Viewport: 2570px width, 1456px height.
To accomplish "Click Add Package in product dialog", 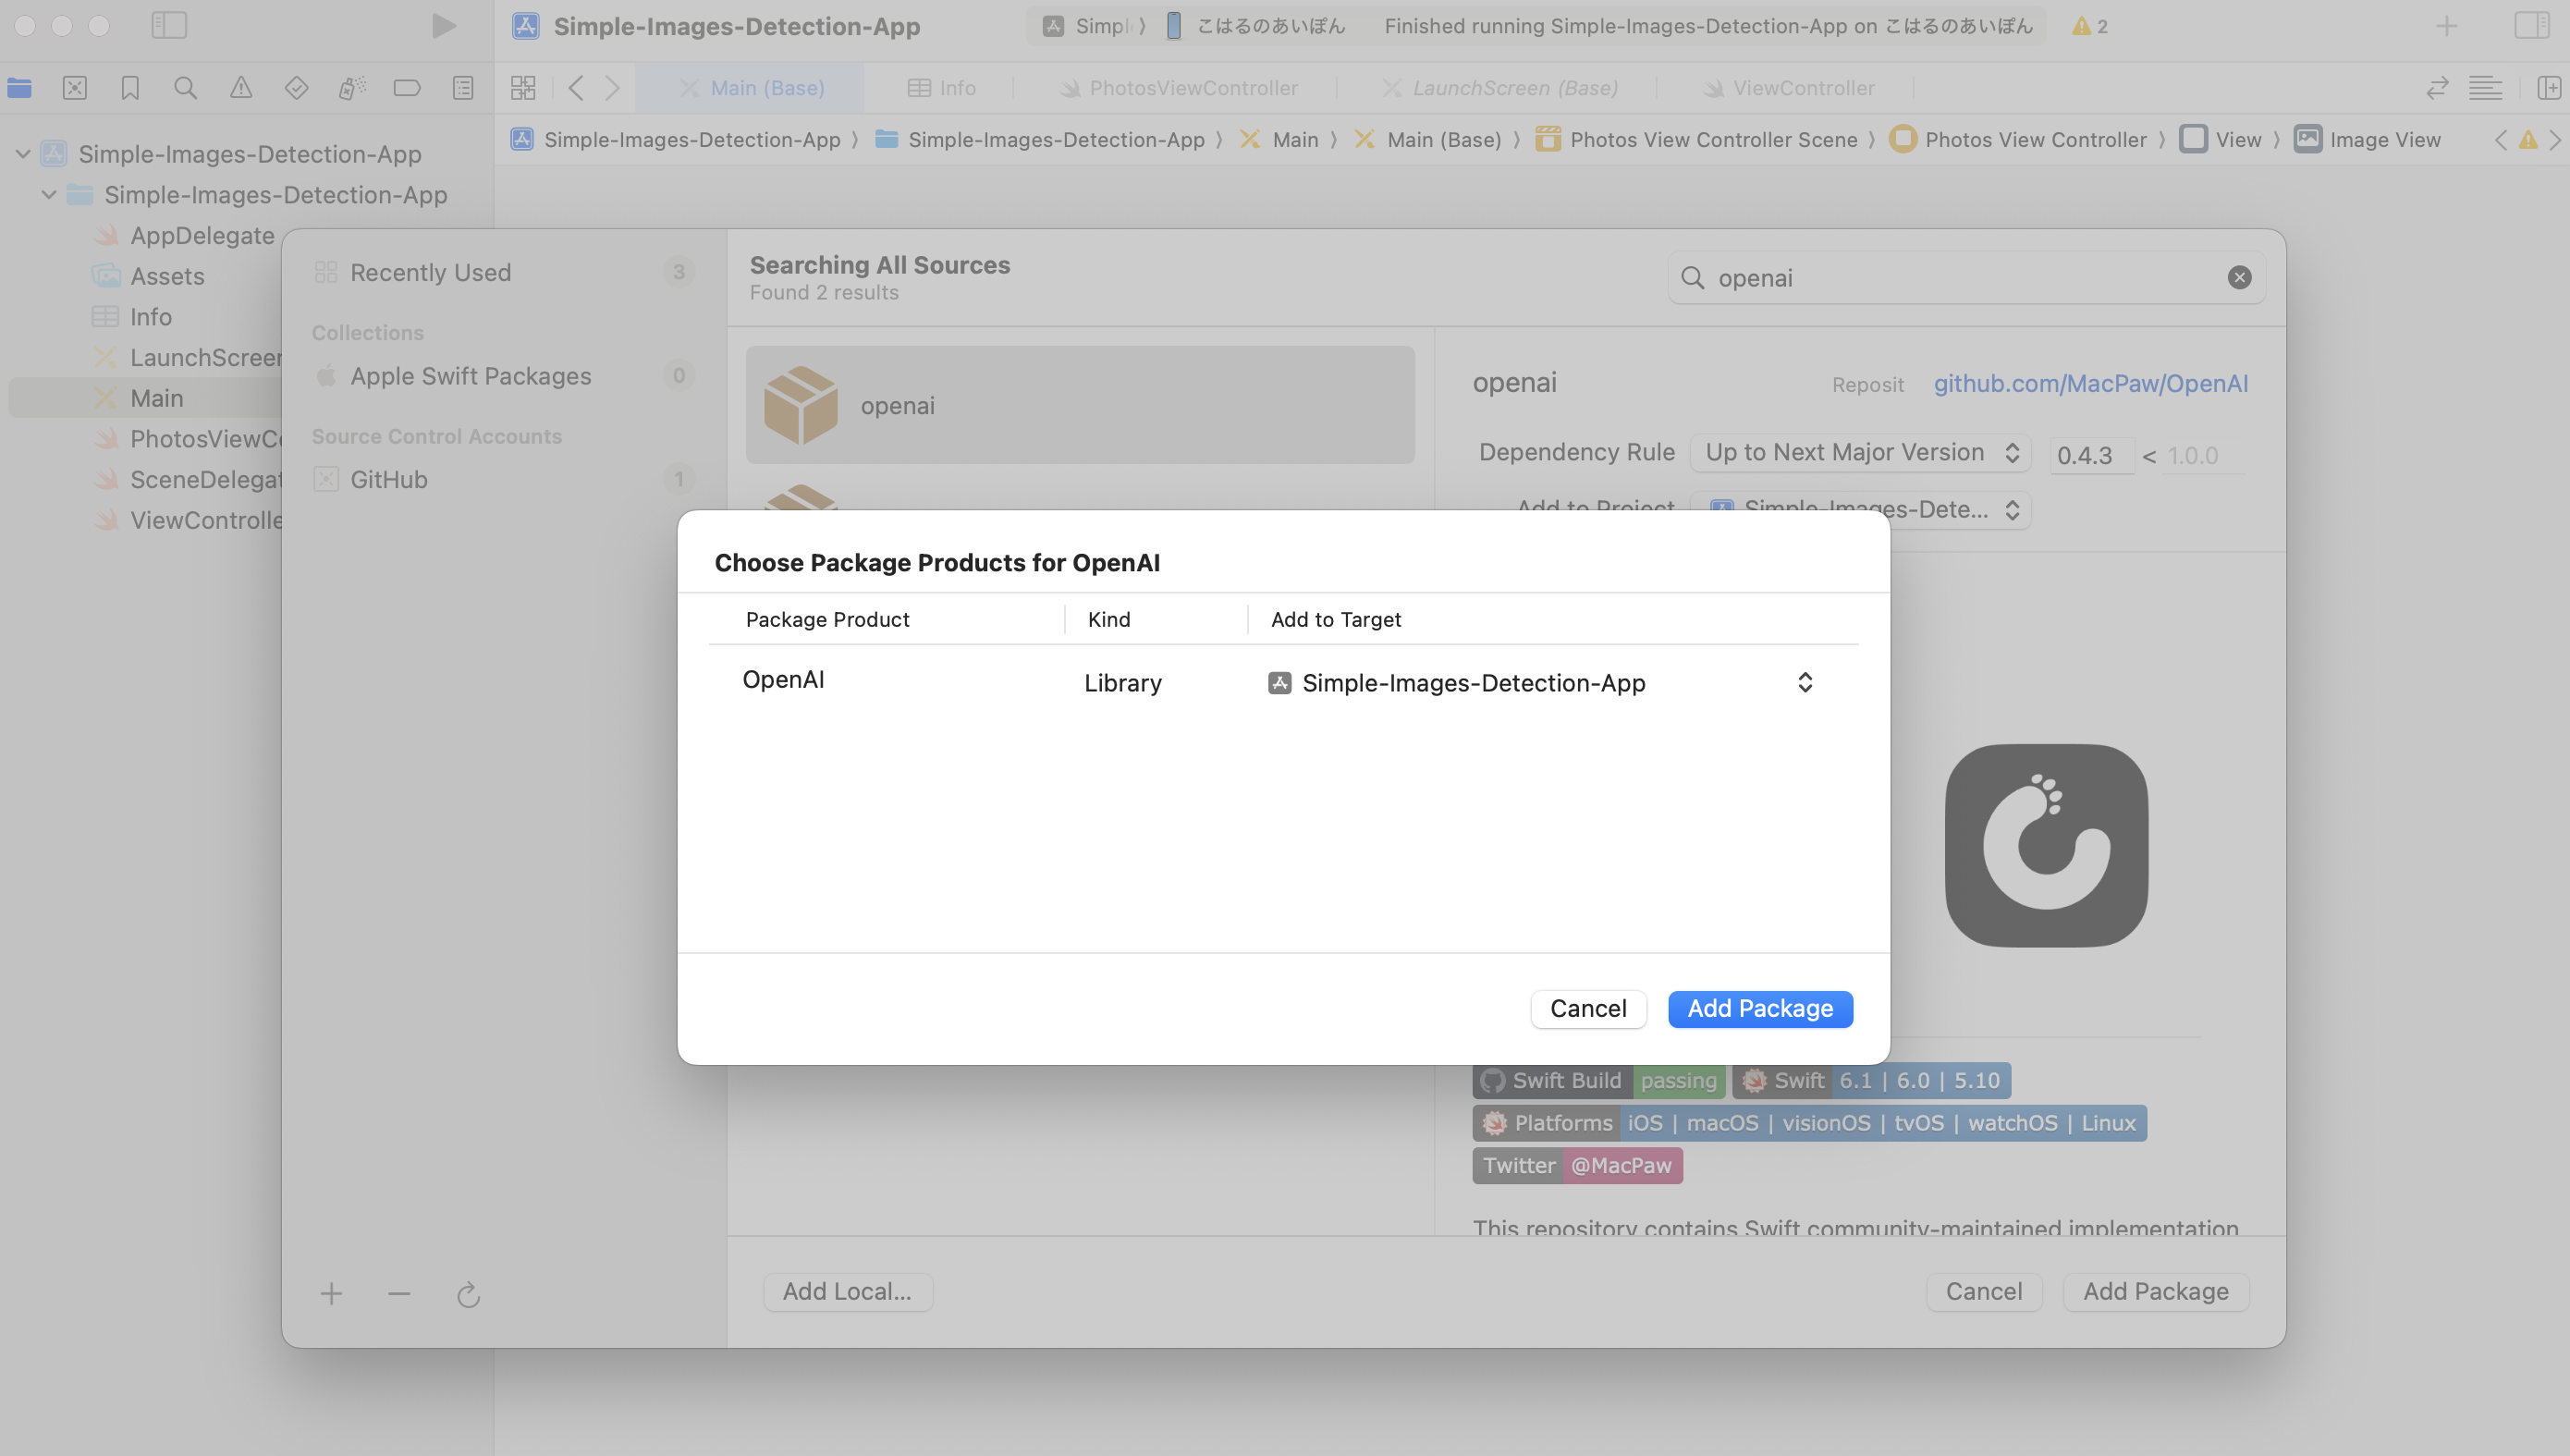I will click(1759, 1008).
